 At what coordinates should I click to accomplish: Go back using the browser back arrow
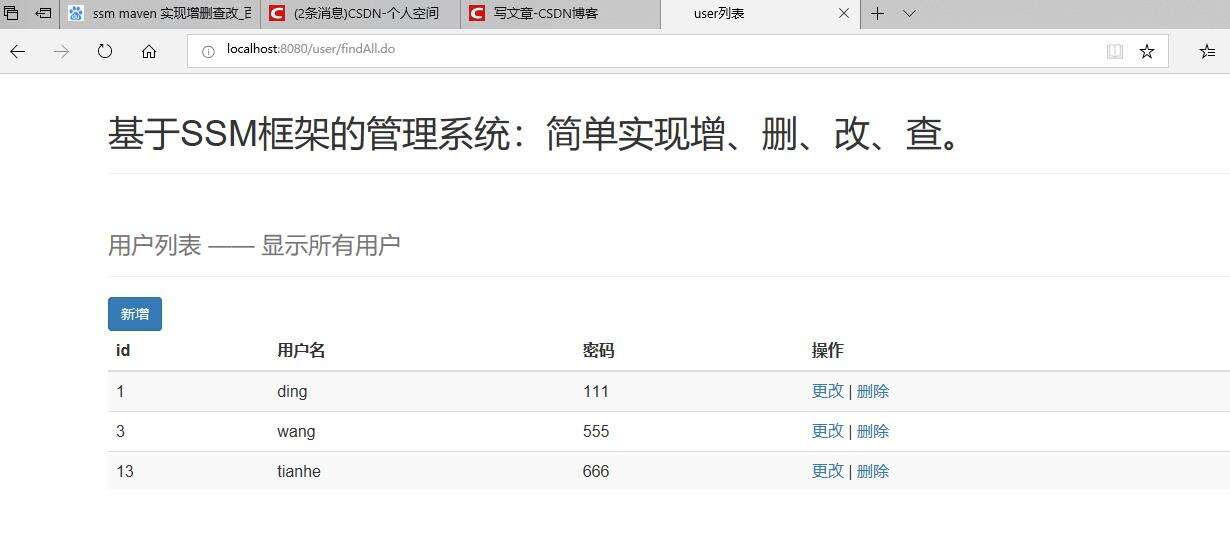pos(17,51)
